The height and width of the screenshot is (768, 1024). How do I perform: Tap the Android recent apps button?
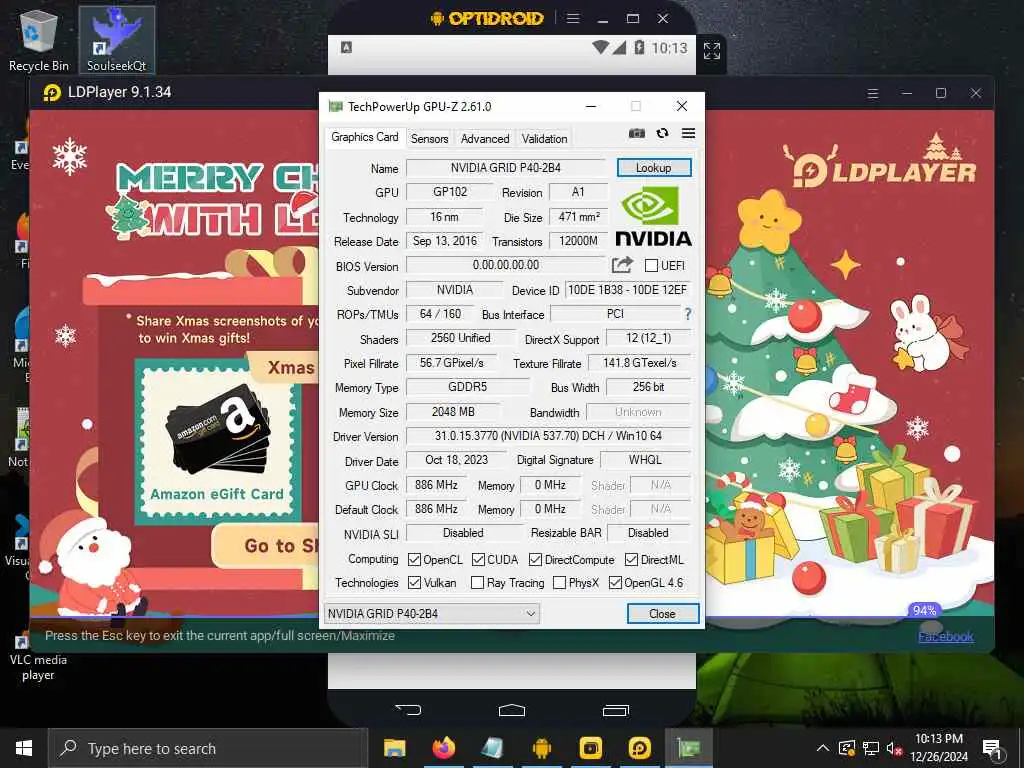[615, 710]
